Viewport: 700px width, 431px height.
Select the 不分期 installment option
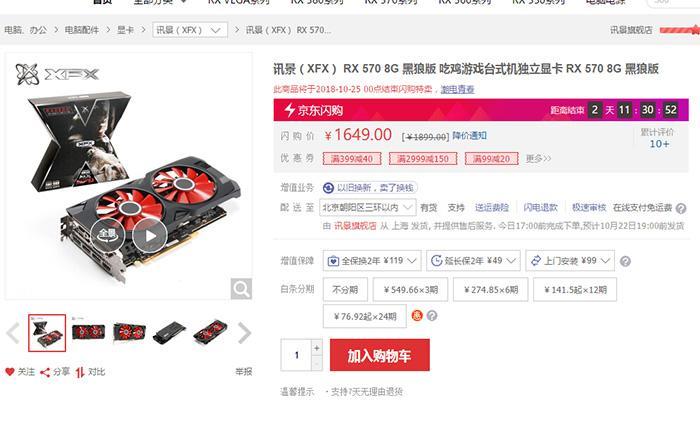pyautogui.click(x=345, y=289)
